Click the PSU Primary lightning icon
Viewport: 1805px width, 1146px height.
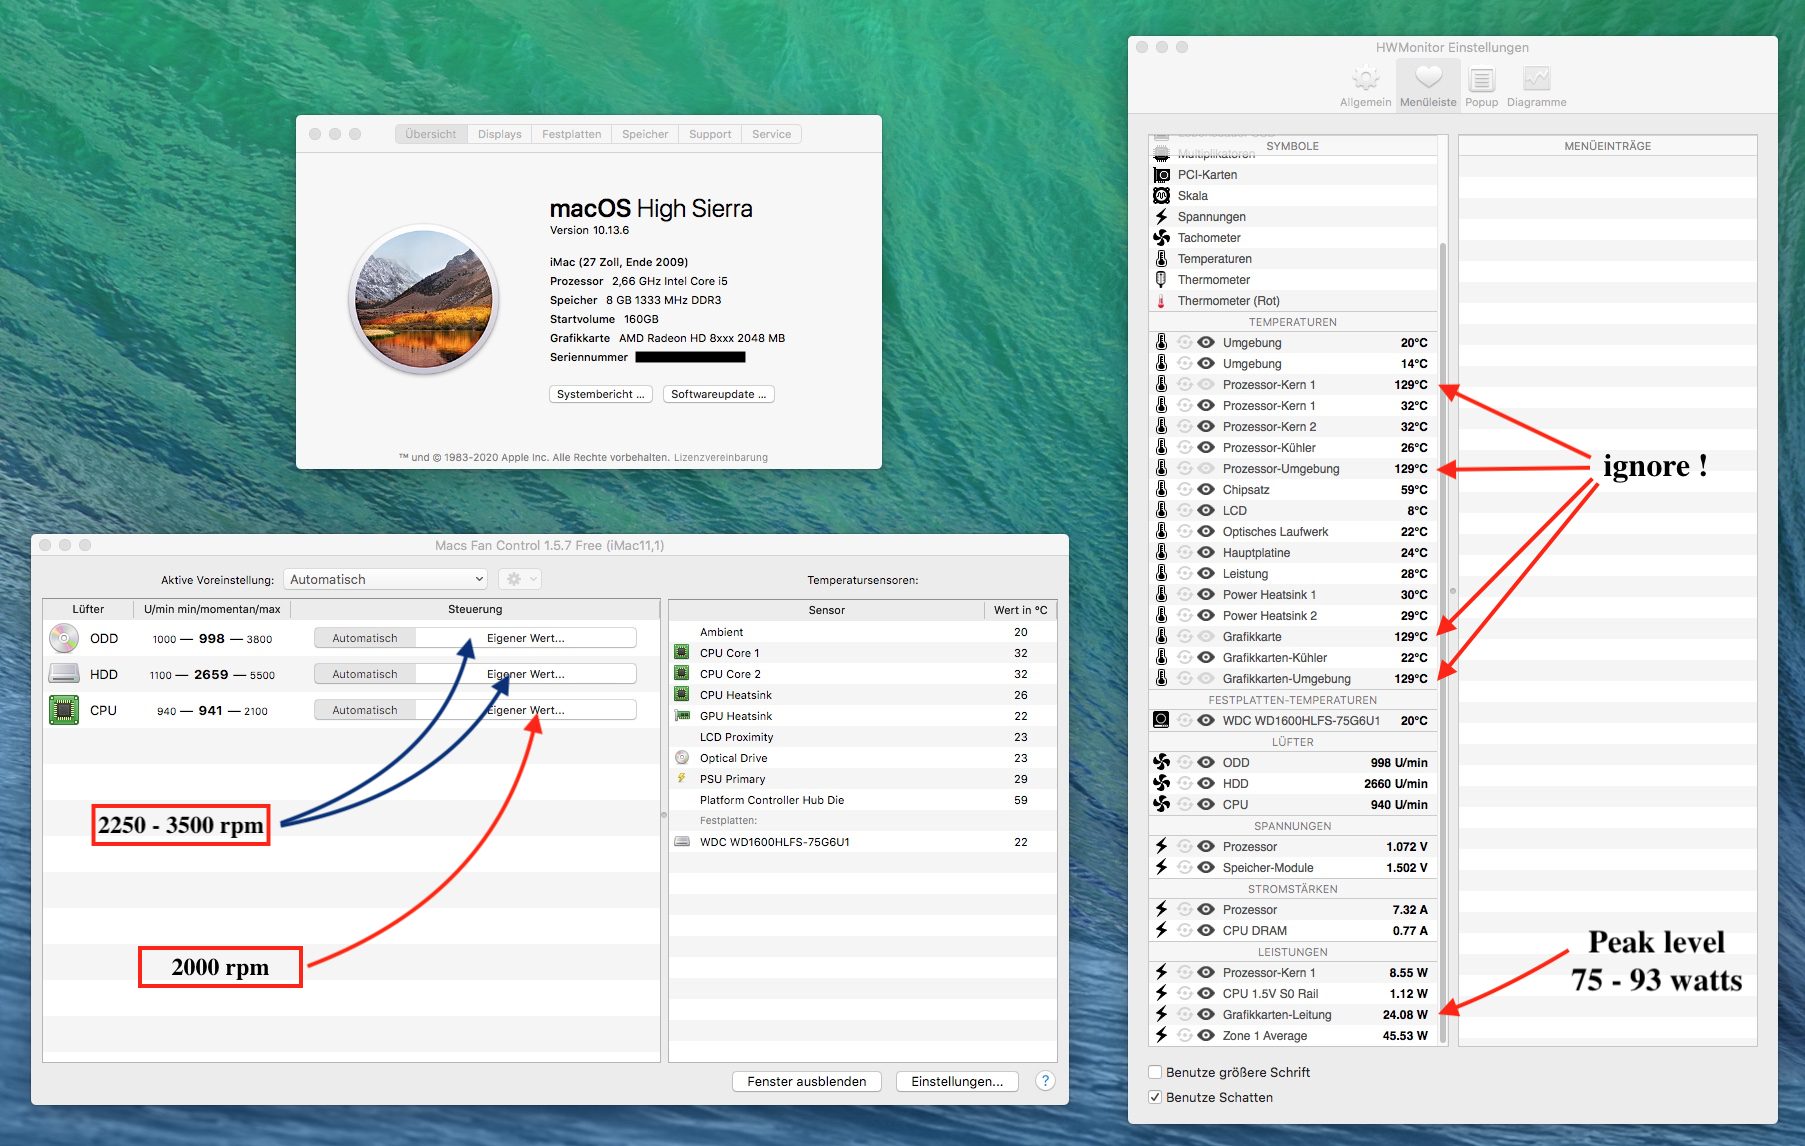[682, 778]
